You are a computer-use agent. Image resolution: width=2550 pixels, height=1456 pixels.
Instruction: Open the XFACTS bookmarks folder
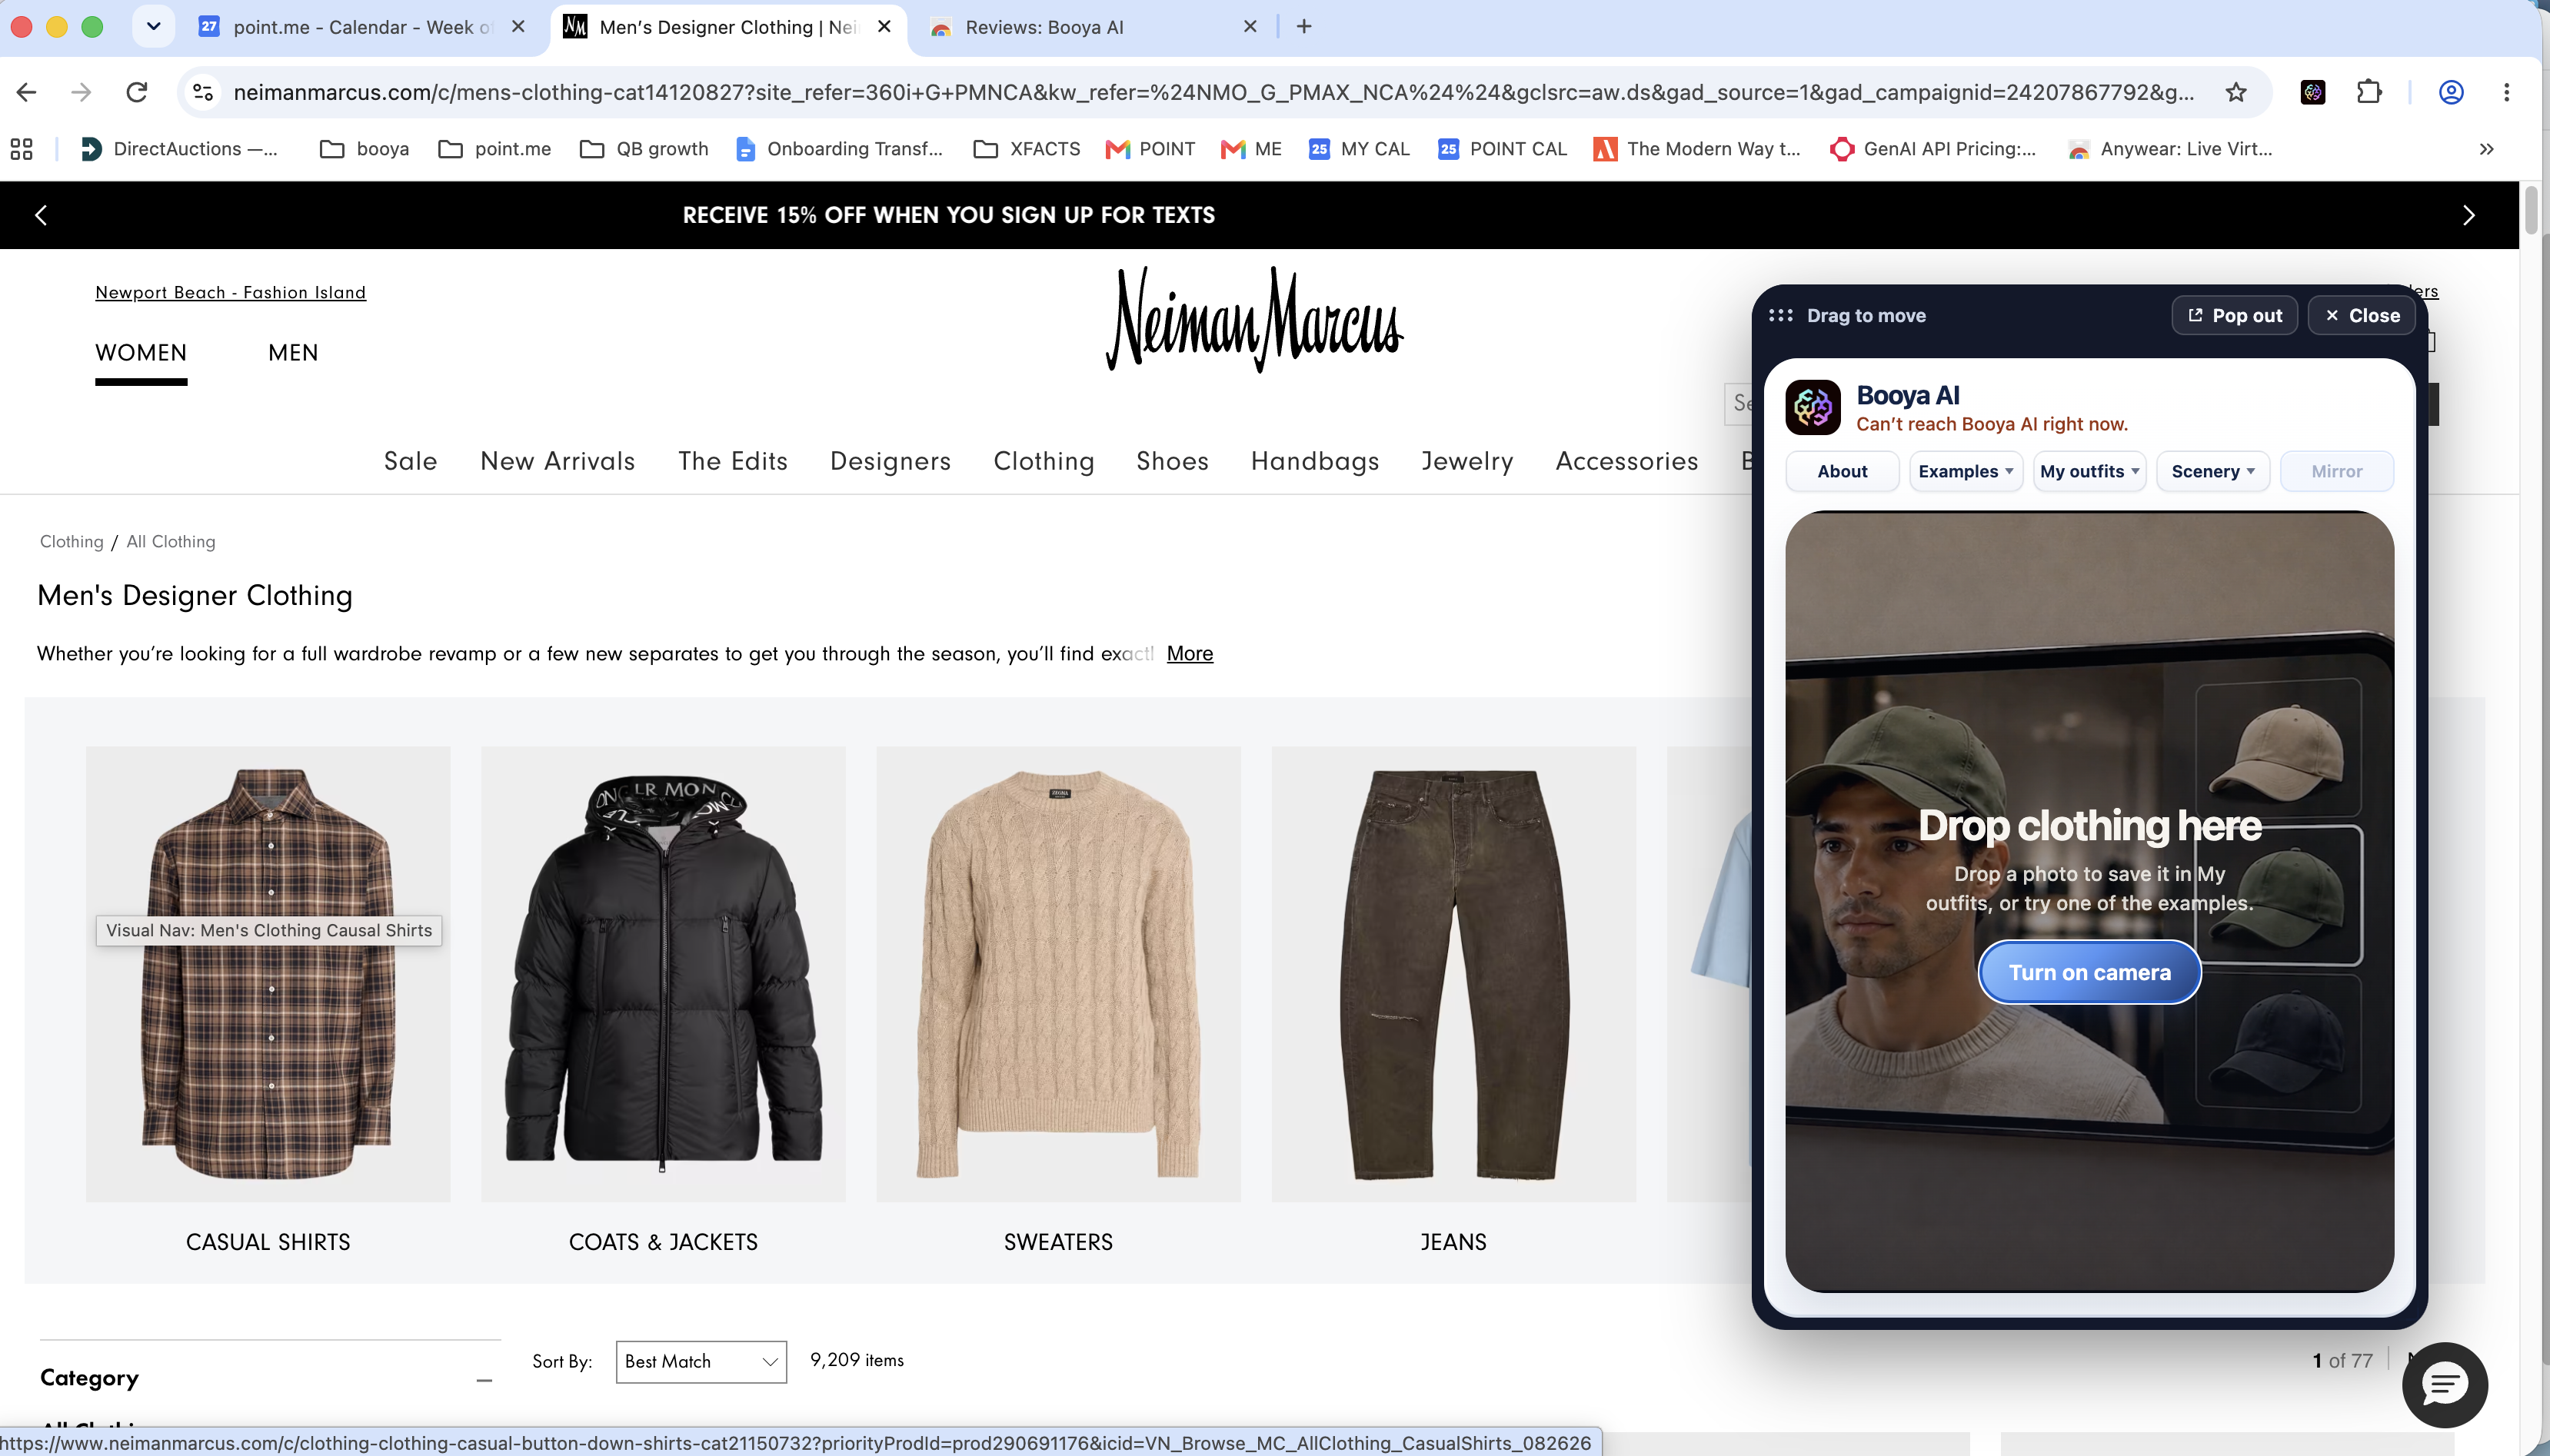1027,149
